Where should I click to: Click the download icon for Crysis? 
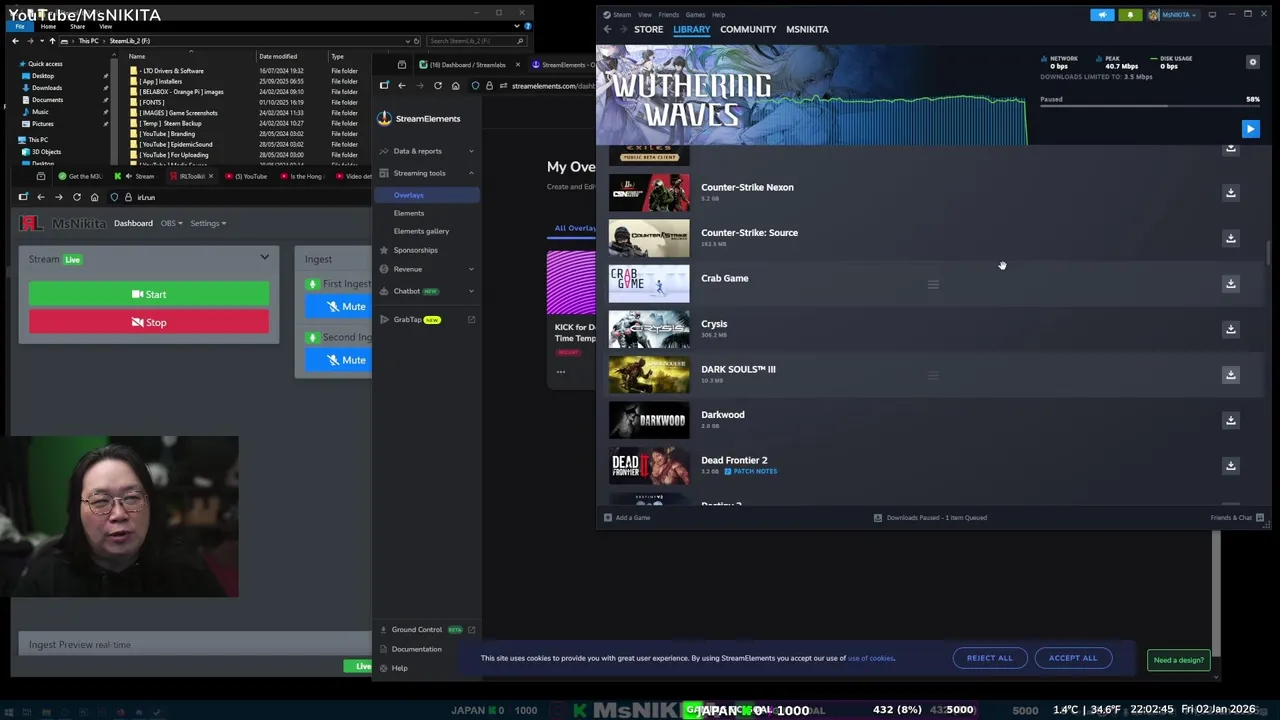pyautogui.click(x=1231, y=329)
